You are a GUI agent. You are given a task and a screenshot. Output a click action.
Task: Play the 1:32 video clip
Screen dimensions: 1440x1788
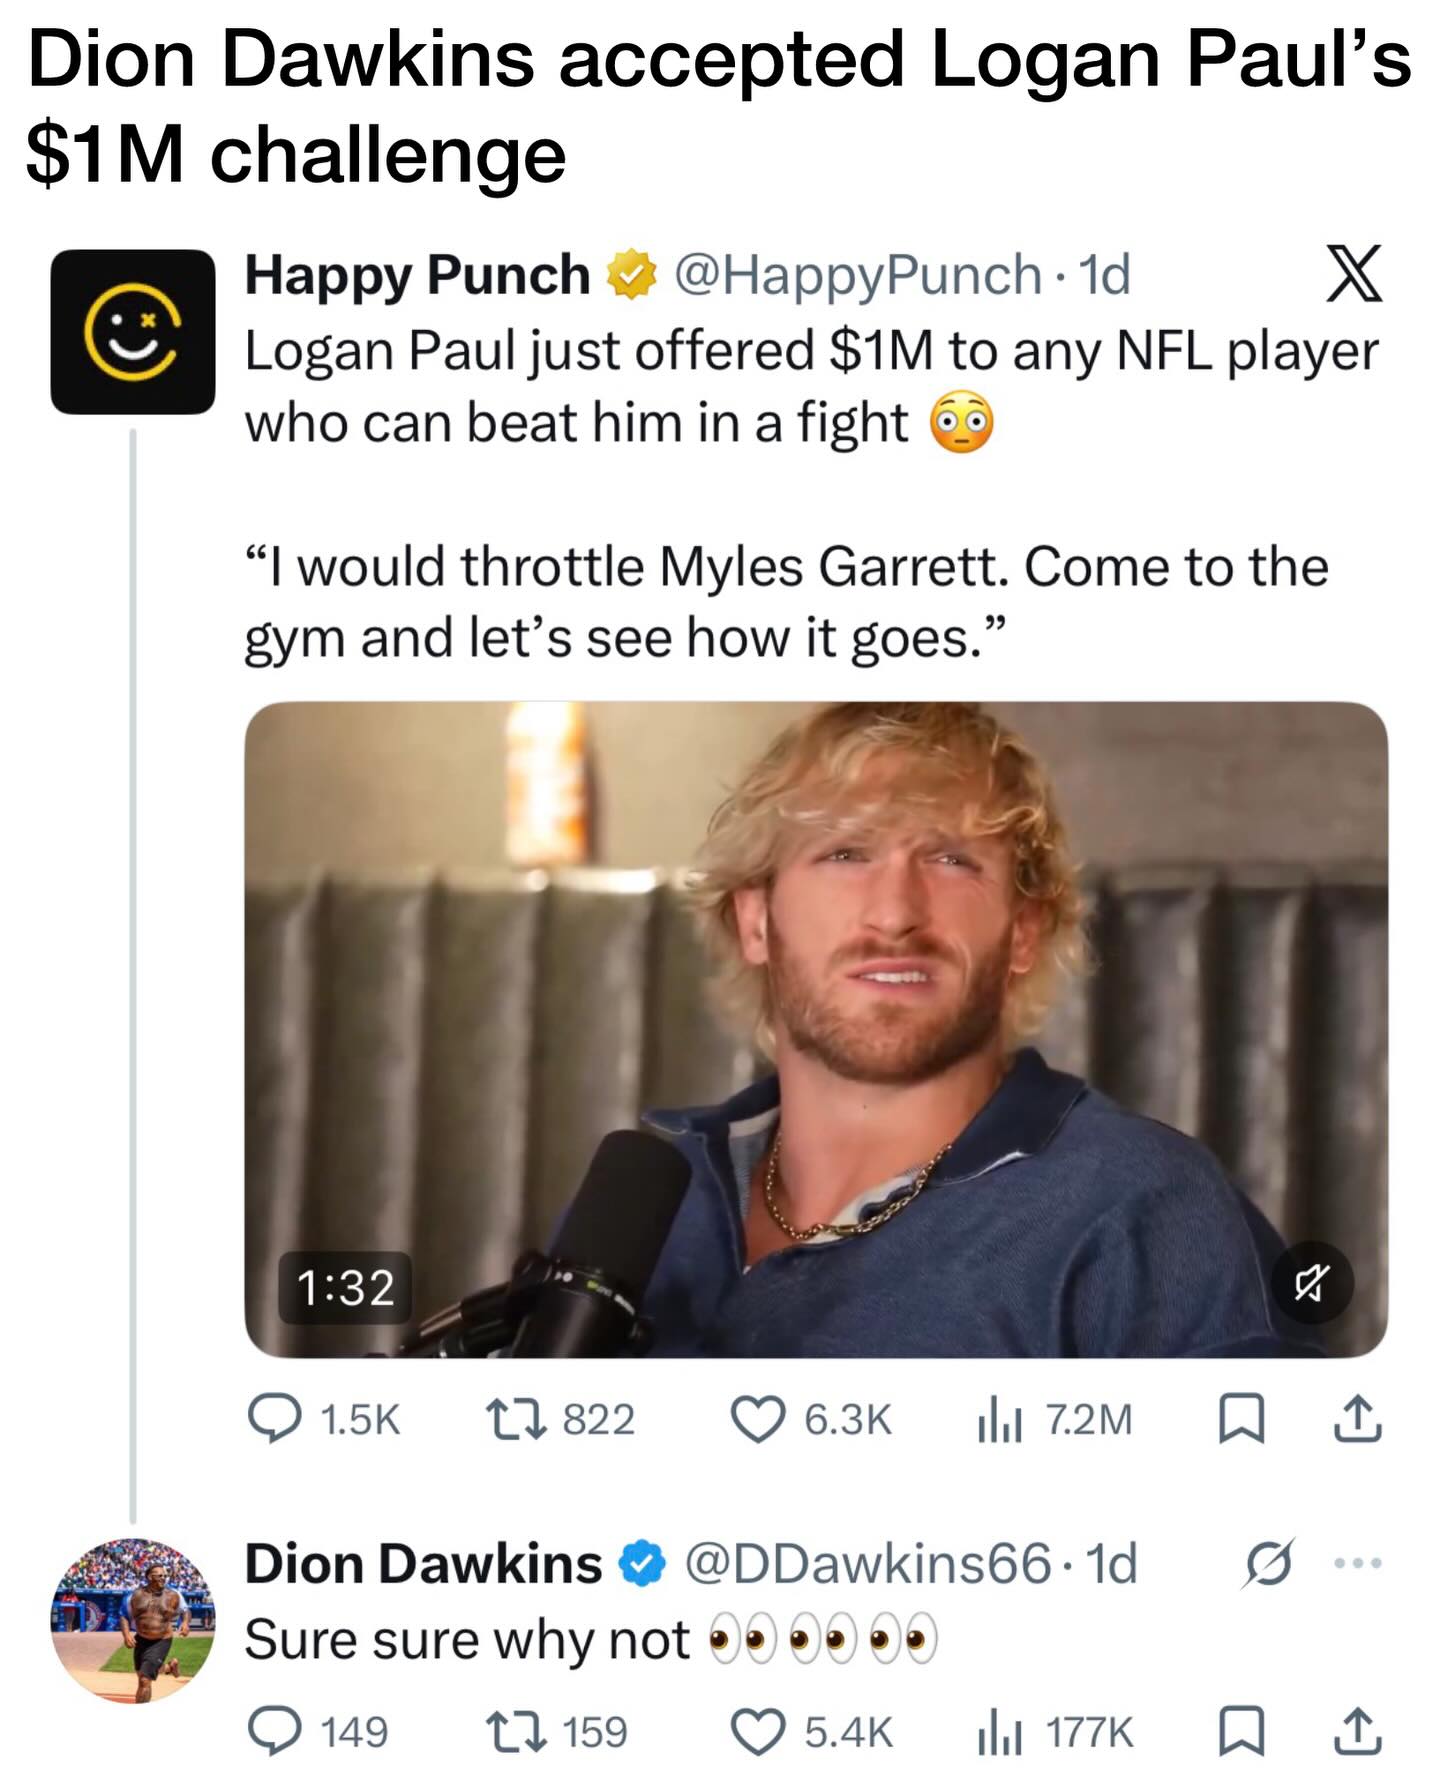pyautogui.click(x=815, y=1030)
